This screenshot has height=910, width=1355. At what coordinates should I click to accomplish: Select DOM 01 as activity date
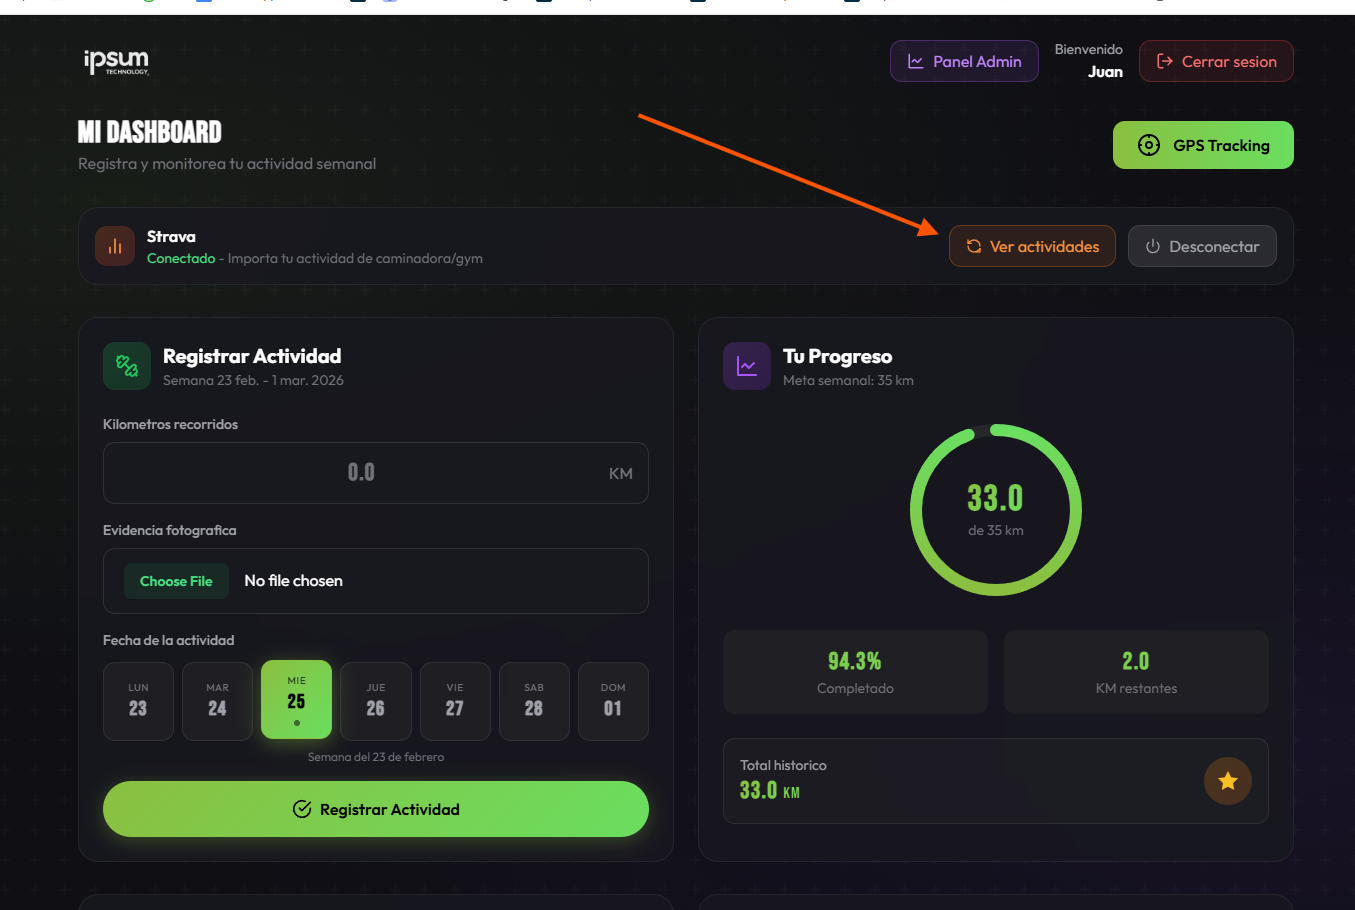point(613,700)
